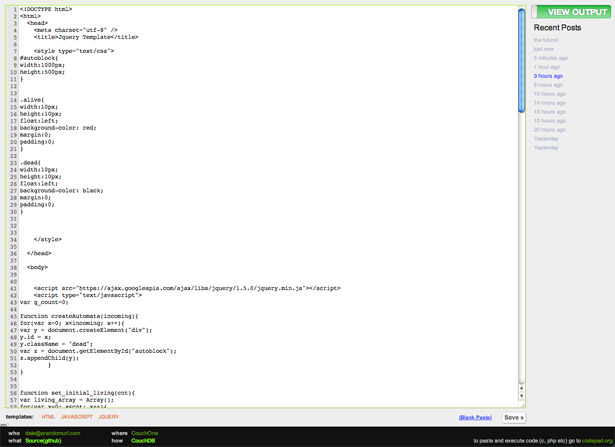Click the '<style type="text/css">' line
Viewport: 615px width, 447px height.
[74, 51]
